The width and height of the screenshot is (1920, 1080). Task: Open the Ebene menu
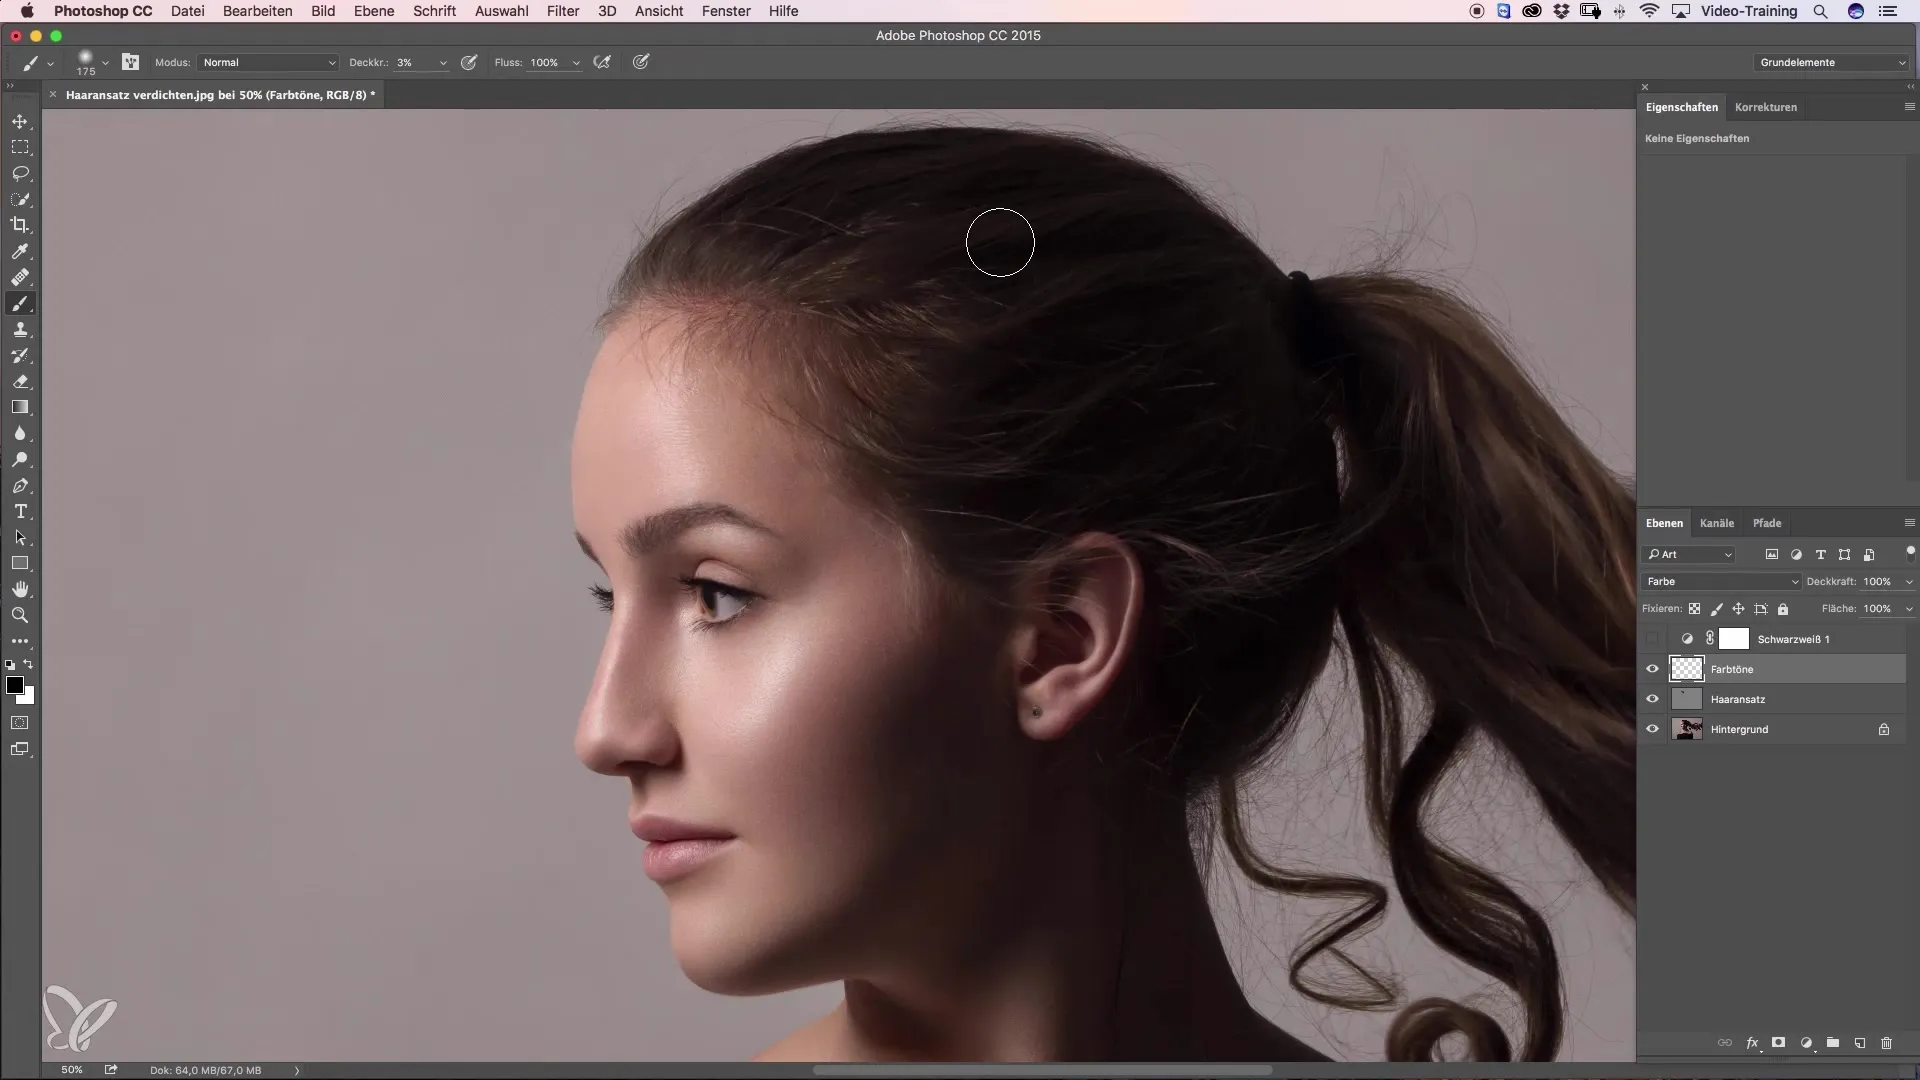pyautogui.click(x=374, y=11)
